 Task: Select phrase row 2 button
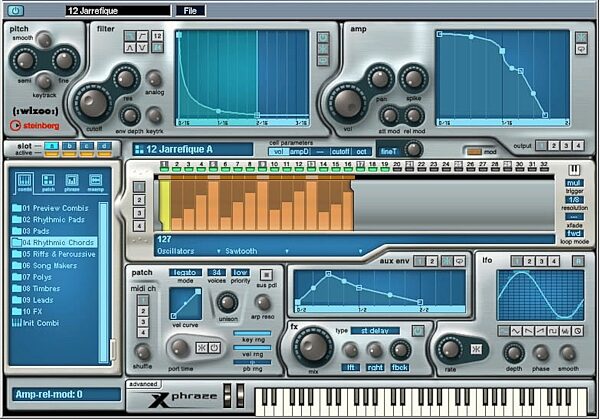(139, 200)
